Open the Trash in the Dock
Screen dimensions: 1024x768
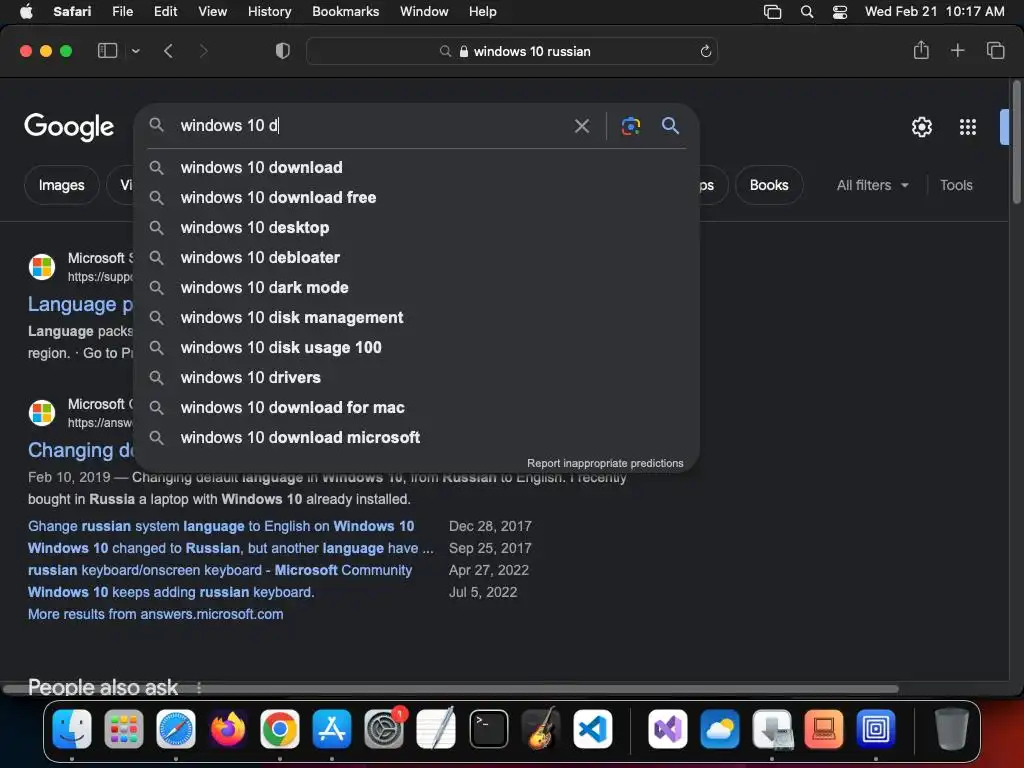point(952,729)
